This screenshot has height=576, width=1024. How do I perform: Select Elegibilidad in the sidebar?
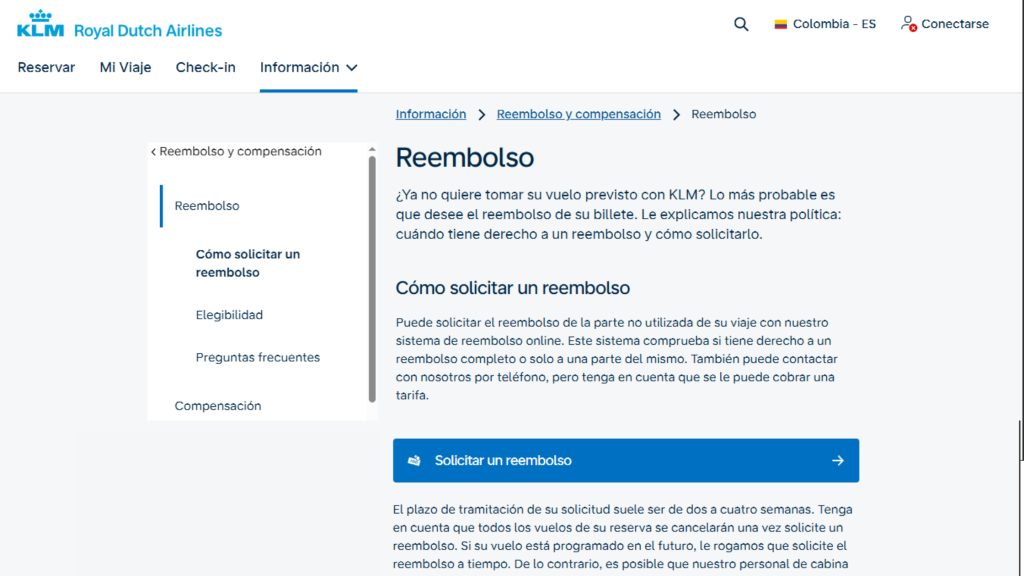229,315
